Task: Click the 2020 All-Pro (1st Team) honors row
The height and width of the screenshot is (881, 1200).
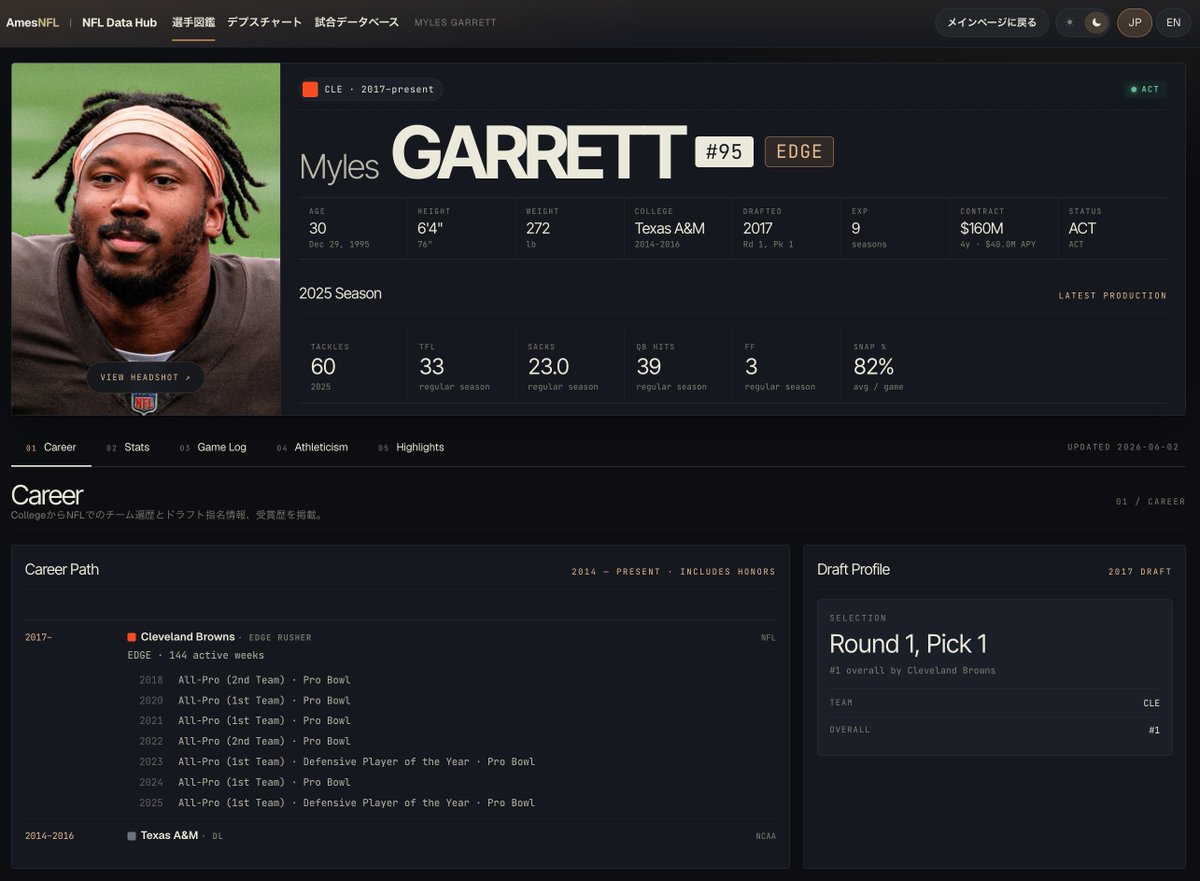Action: tap(245, 700)
